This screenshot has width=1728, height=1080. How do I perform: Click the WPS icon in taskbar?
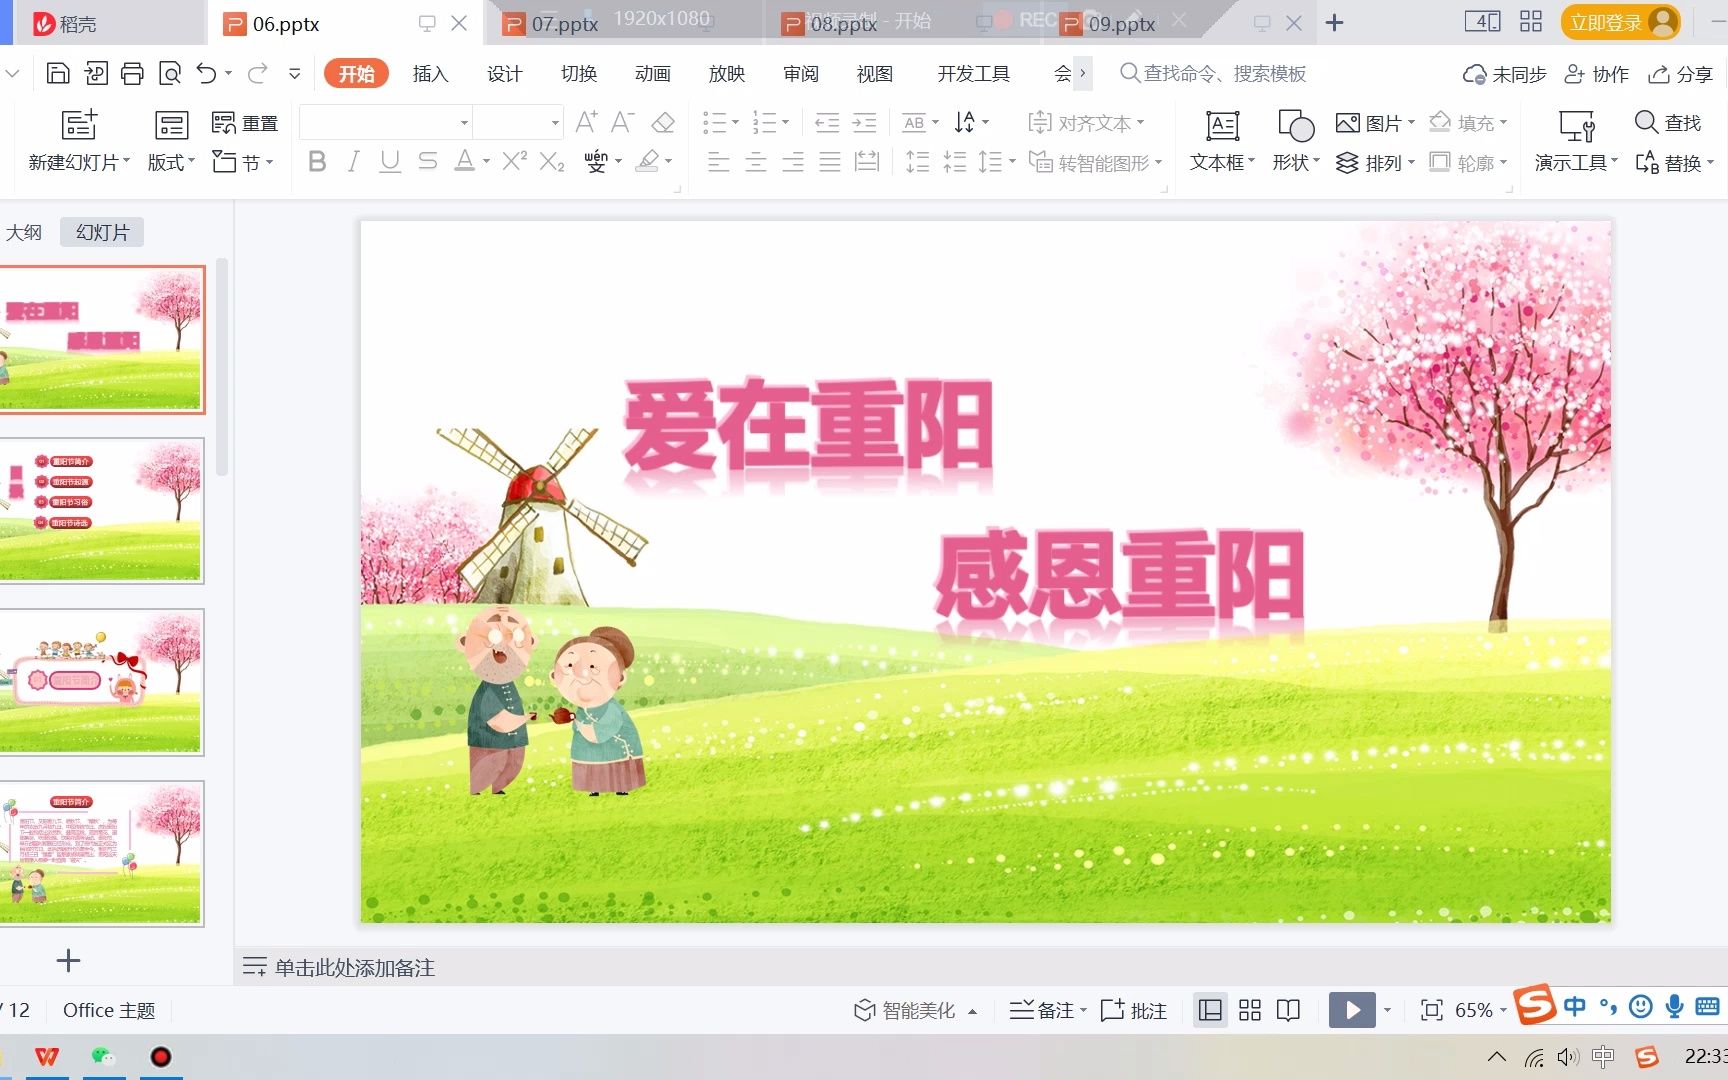tap(47, 1056)
